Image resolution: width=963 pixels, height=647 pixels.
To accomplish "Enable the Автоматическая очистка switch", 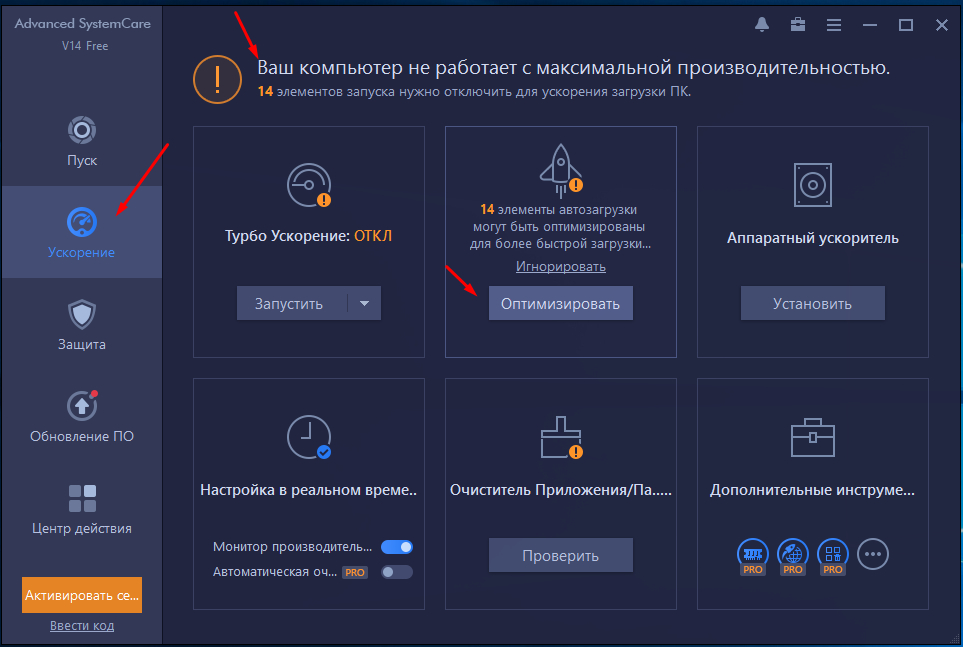I will (397, 572).
